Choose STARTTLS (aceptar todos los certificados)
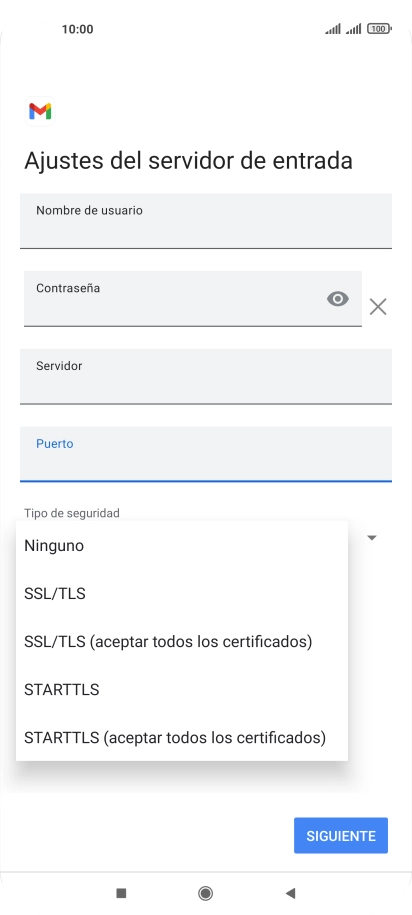Image resolution: width=412 pixels, height=915 pixels. pos(182,738)
